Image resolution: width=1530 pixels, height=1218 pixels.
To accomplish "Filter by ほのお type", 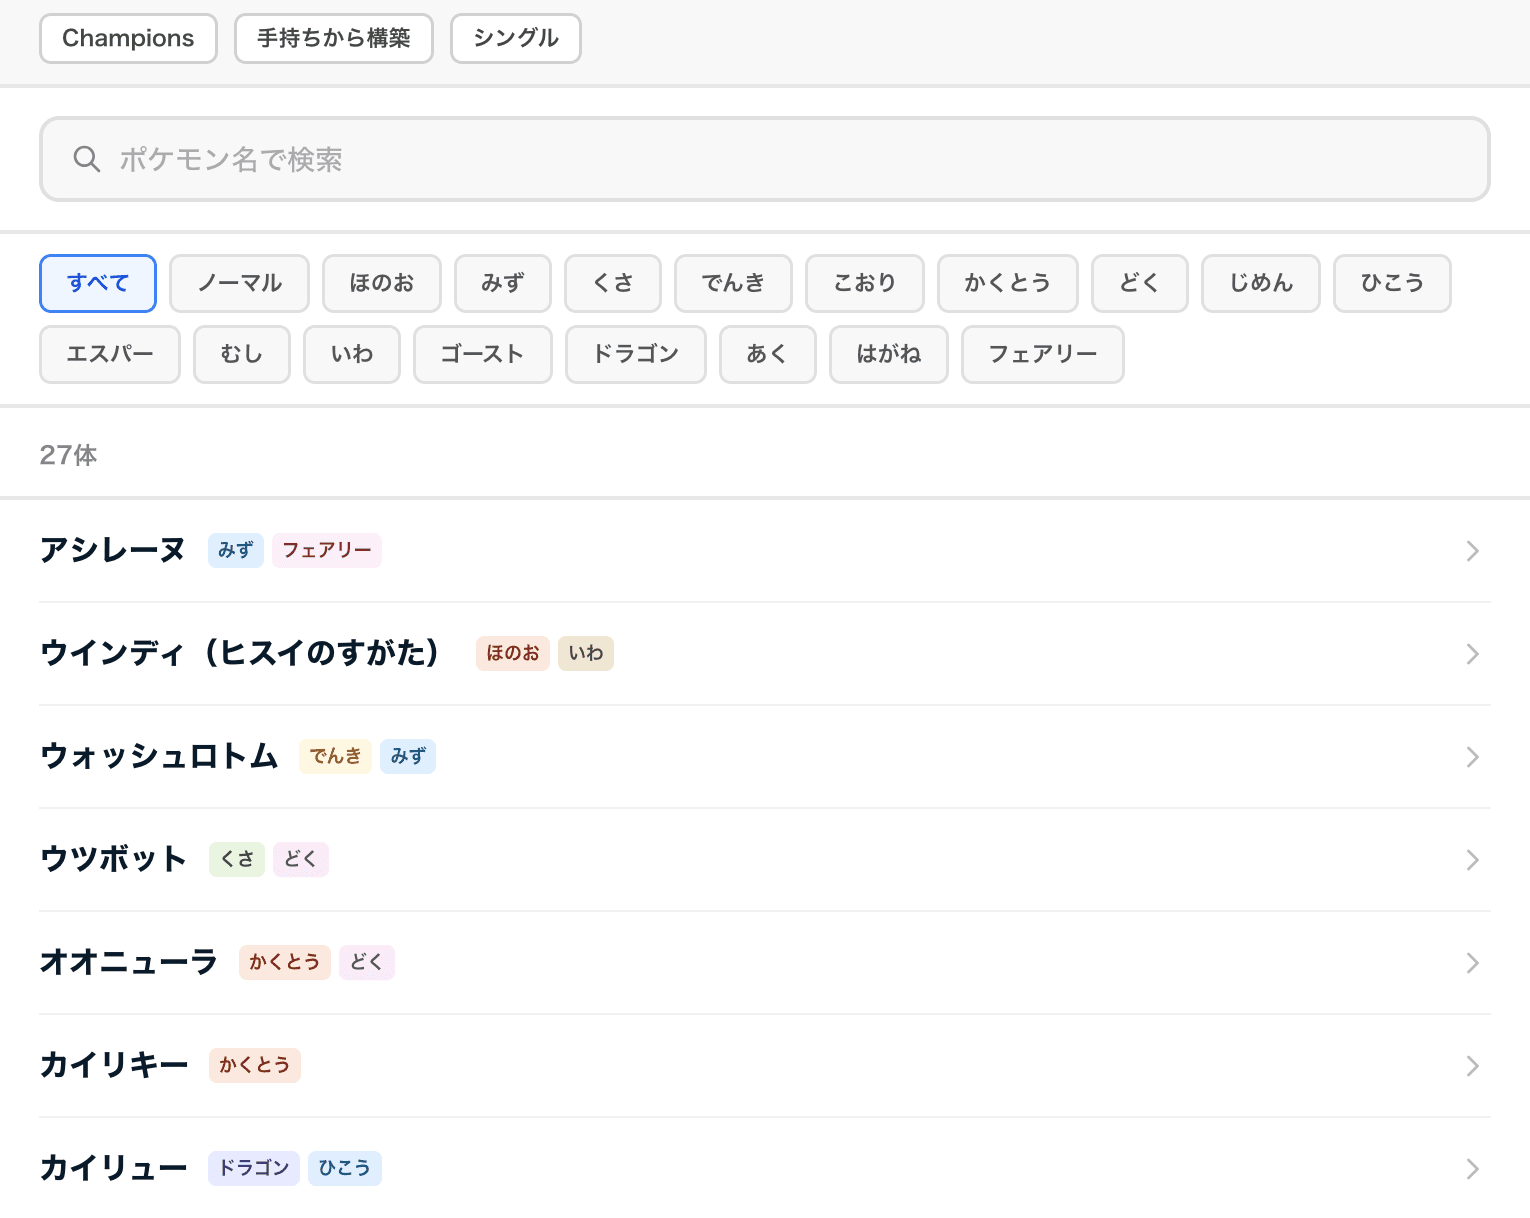I will 382,283.
